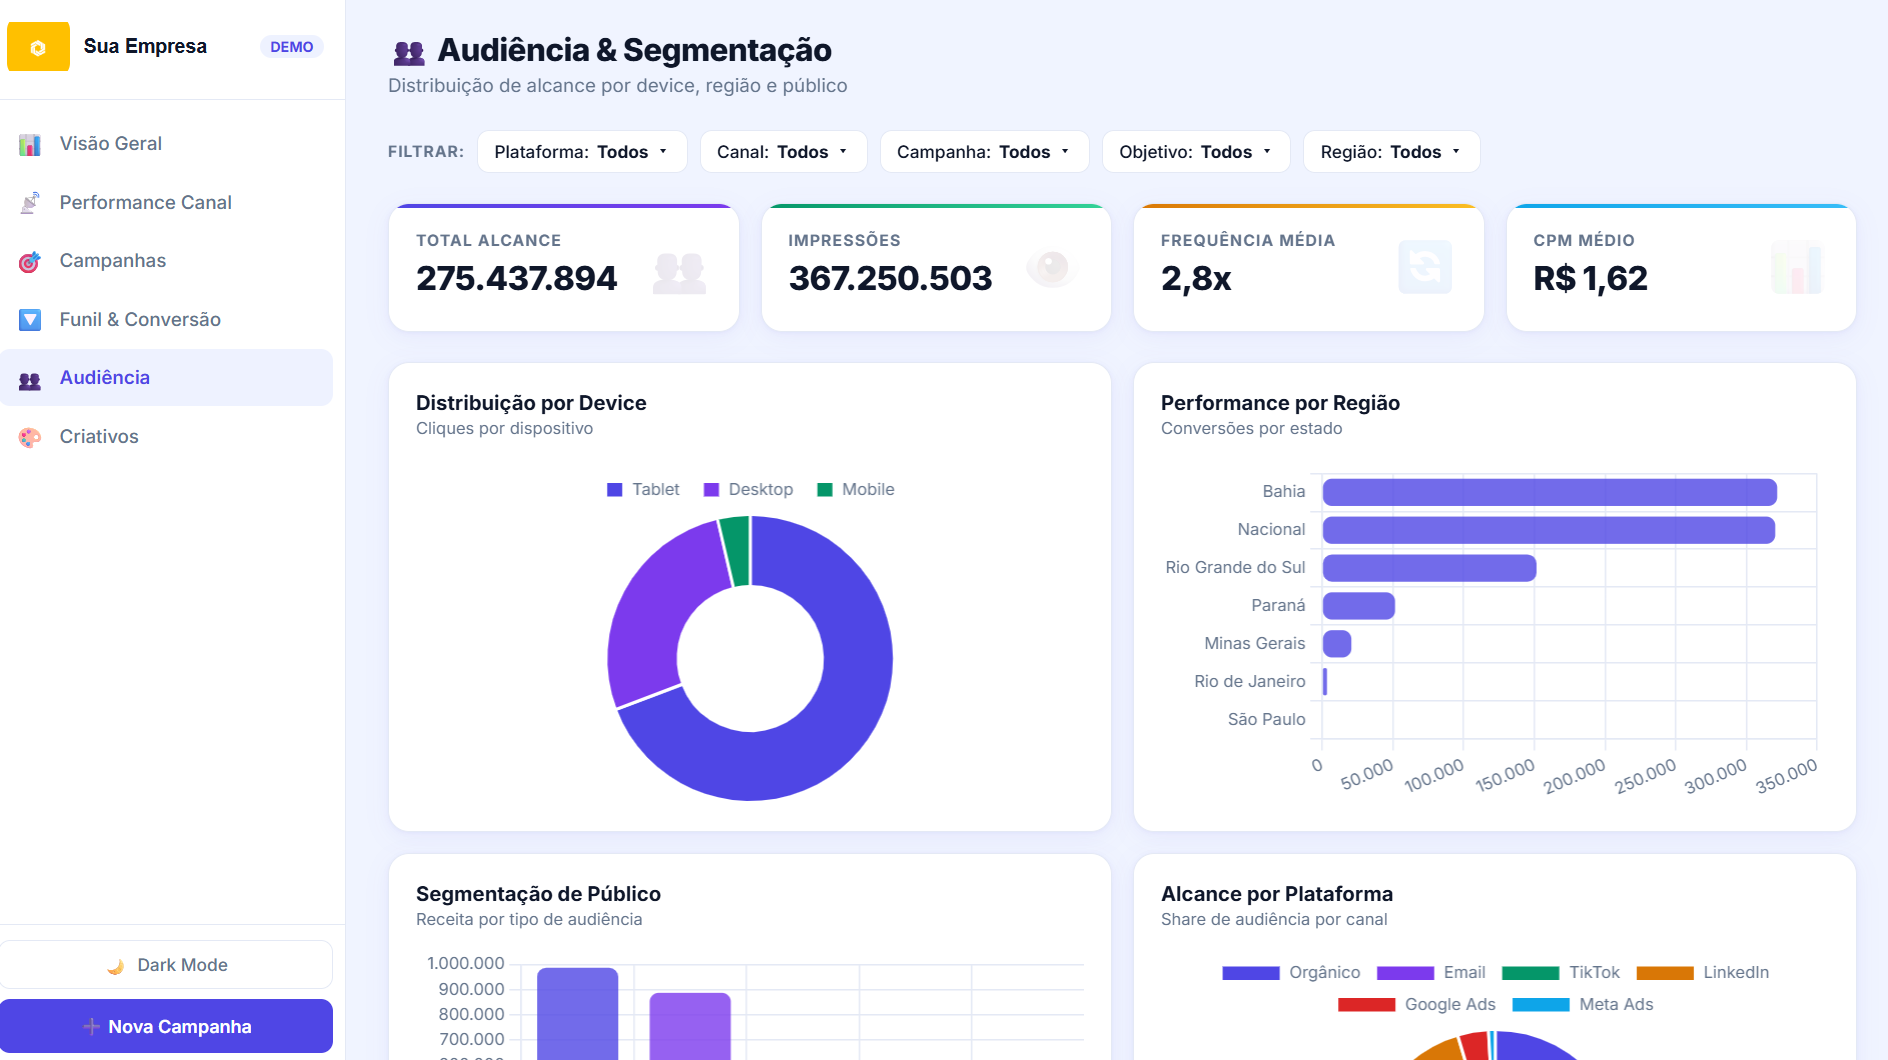
Task: Click the DEMO badge
Action: 292,47
